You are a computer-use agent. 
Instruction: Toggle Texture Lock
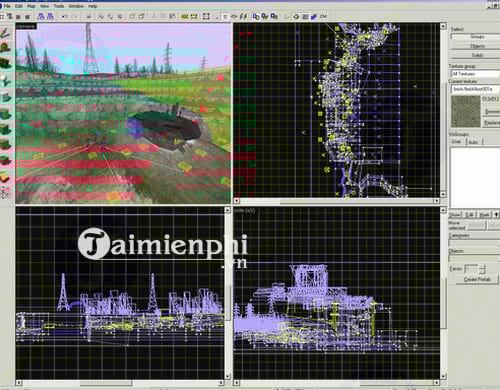tap(225, 16)
